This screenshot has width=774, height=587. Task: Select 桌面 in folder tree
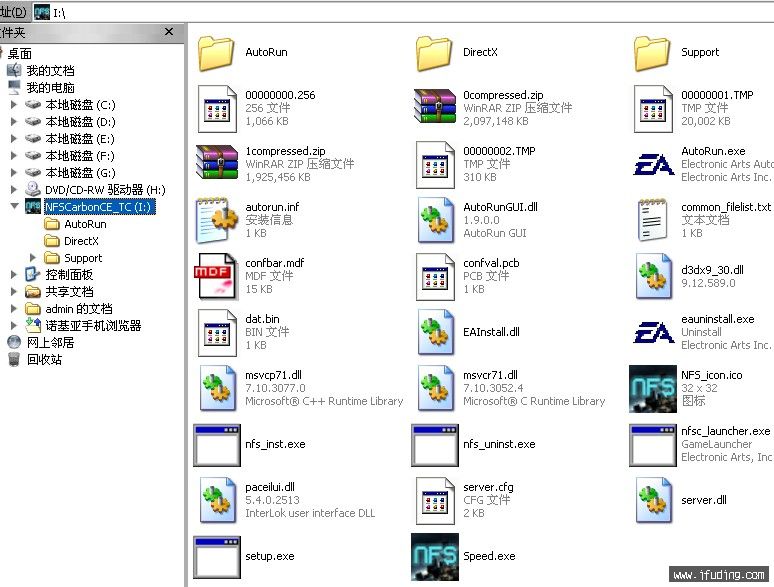(20, 53)
